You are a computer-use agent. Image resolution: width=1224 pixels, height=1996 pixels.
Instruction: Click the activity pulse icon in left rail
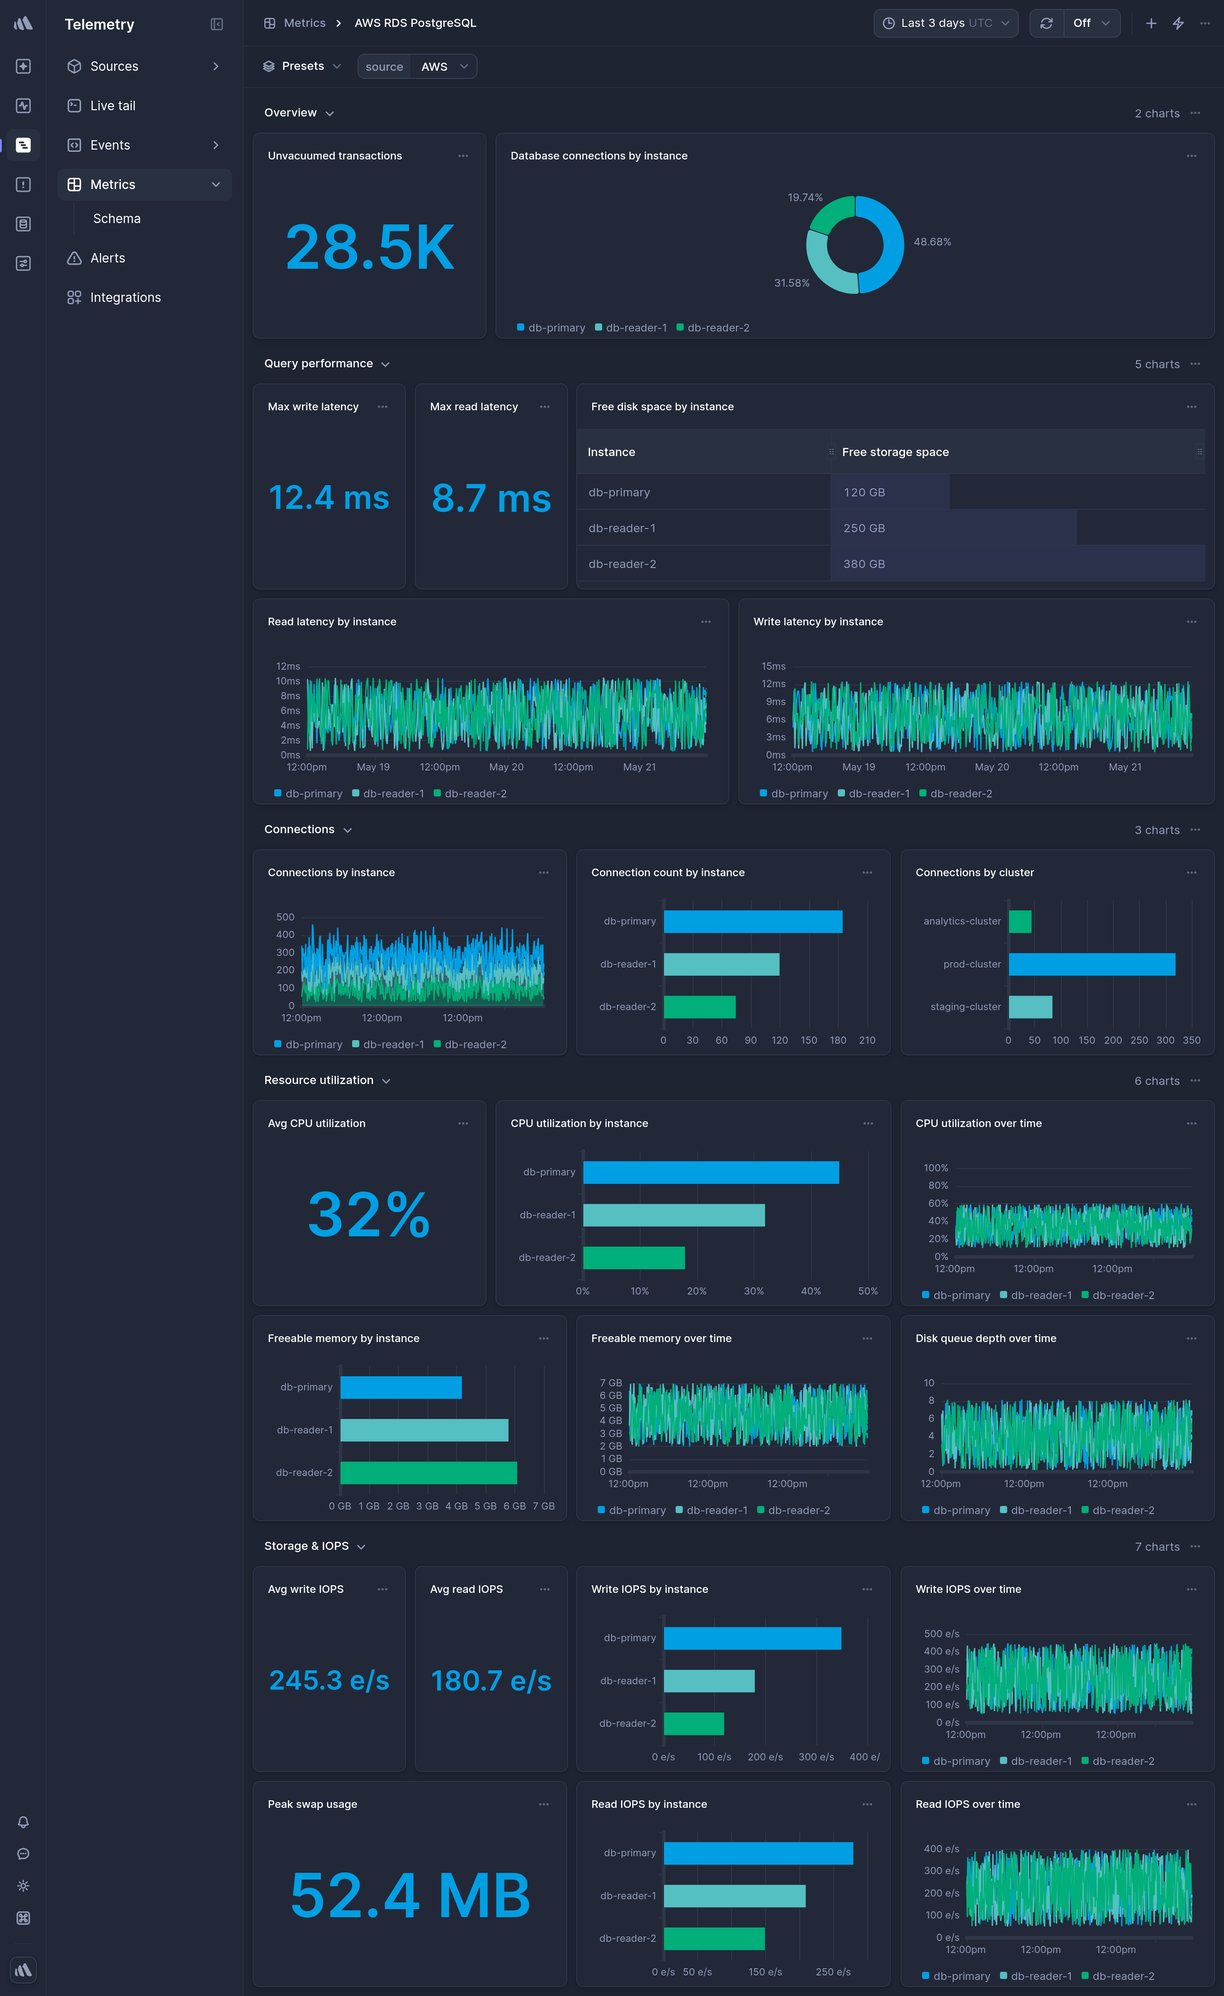(x=23, y=105)
